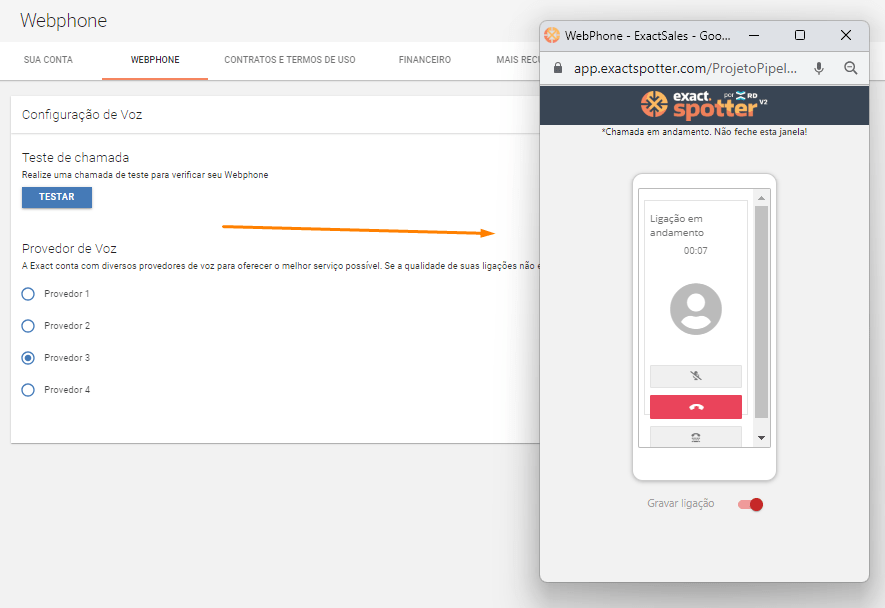Select the Provedor 1 radio button
Image resolution: width=885 pixels, height=608 pixels.
tap(28, 294)
